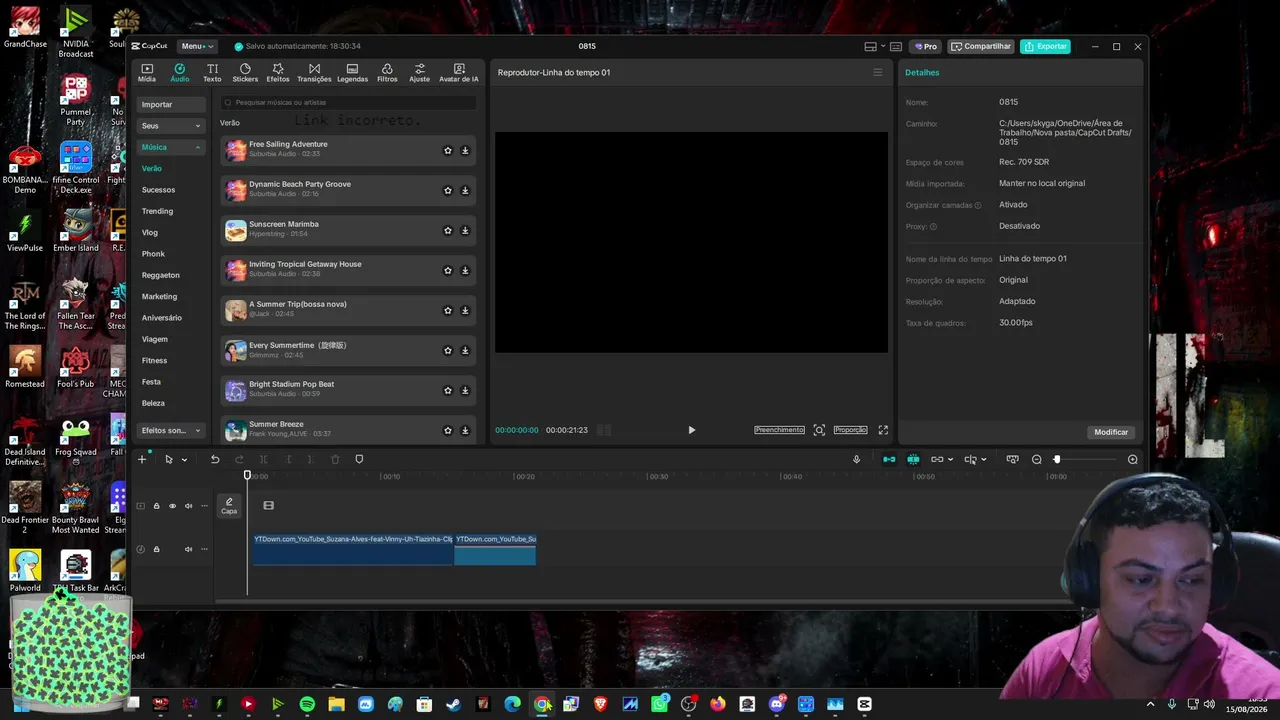Image resolution: width=1280 pixels, height=720 pixels.
Task: Open the Filtros tab
Action: coord(387,73)
